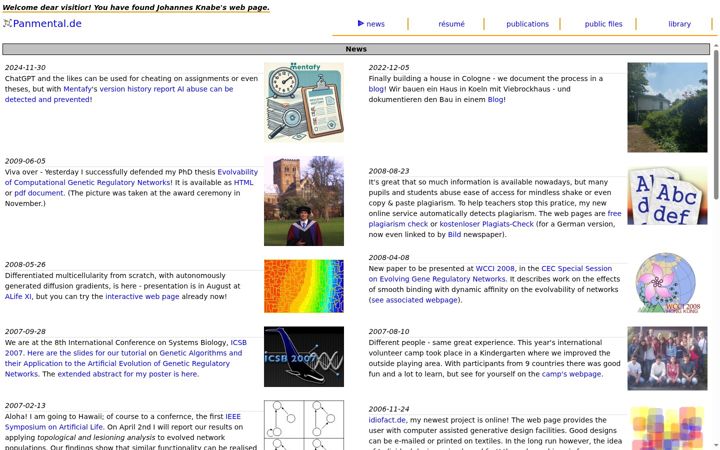Open the ICSB 2007 logo image
This screenshot has height=450, width=720.
304,357
